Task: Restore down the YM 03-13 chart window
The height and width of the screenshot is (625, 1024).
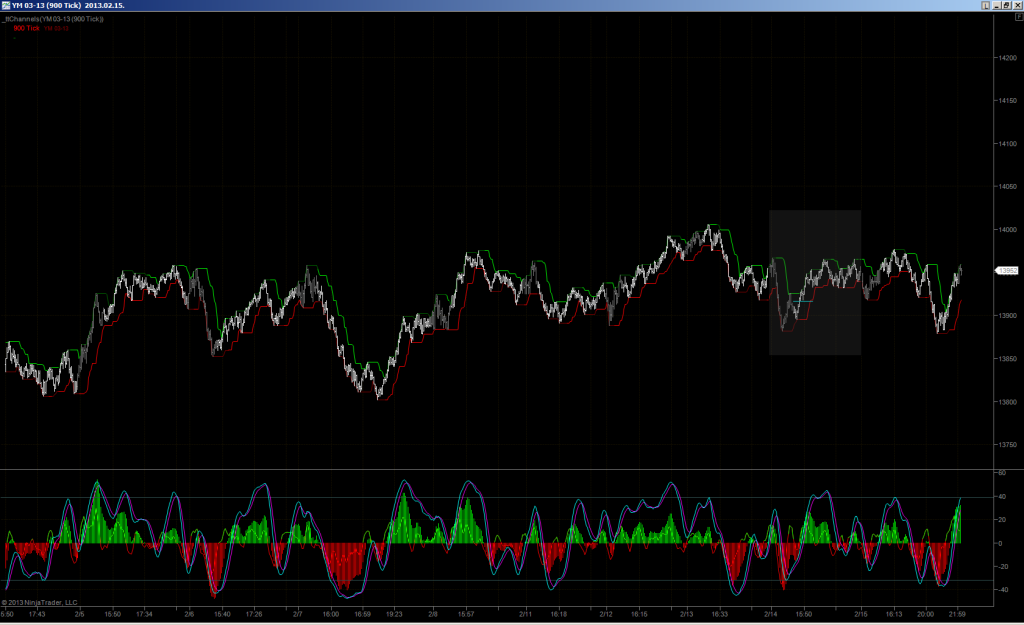Action: point(1007,5)
